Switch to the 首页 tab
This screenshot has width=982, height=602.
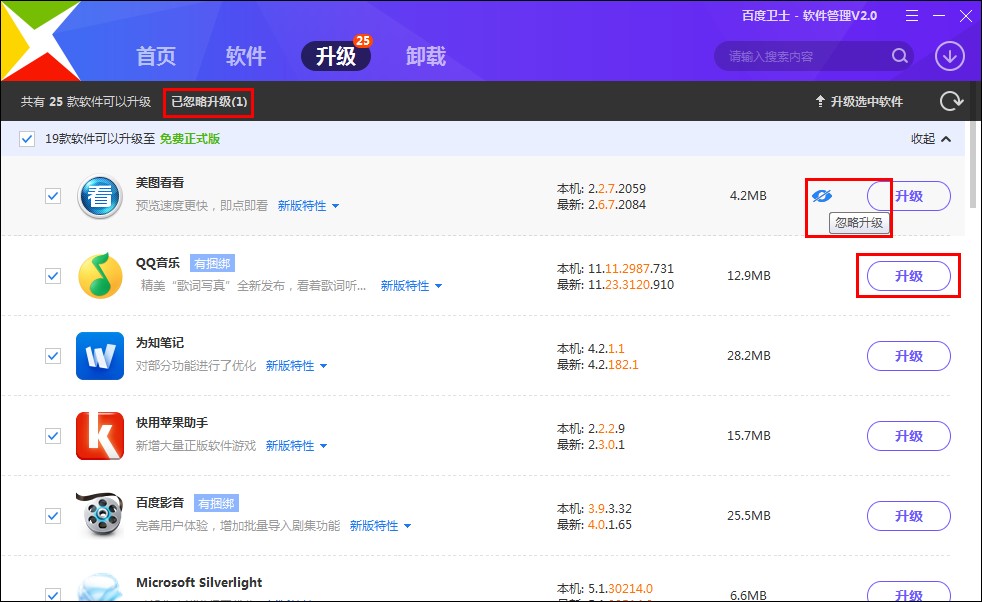tap(156, 56)
